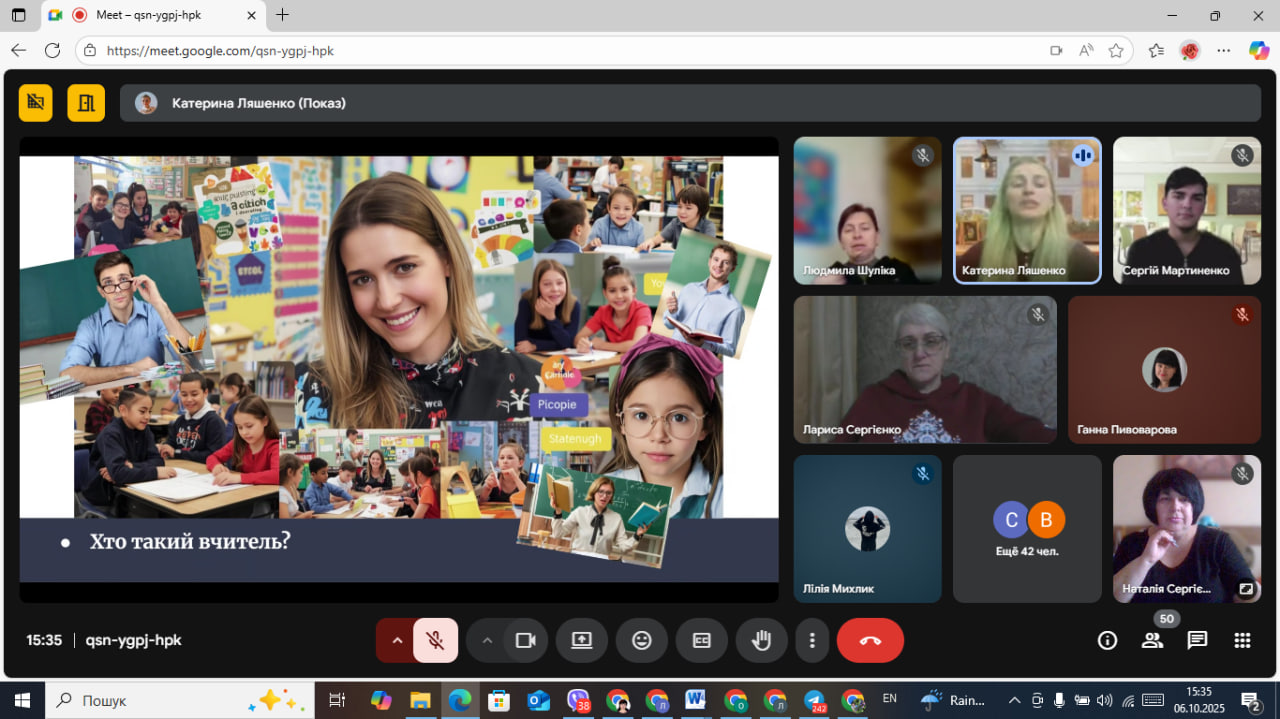Open the in-call chat panel
1280x719 pixels.
(x=1197, y=641)
